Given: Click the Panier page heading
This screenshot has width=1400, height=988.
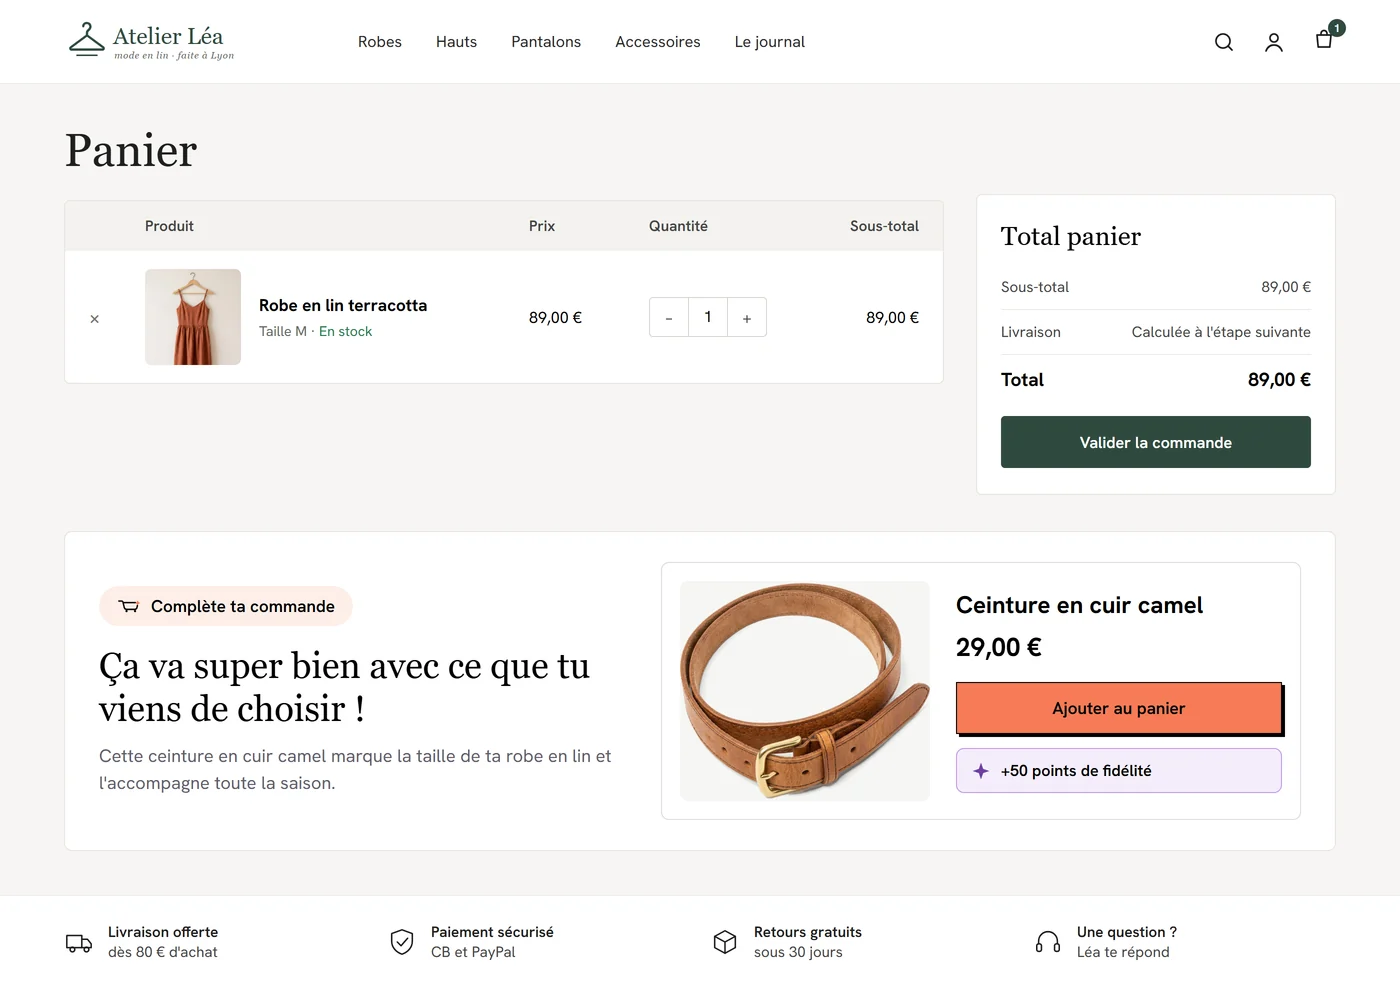Looking at the screenshot, I should pyautogui.click(x=131, y=151).
